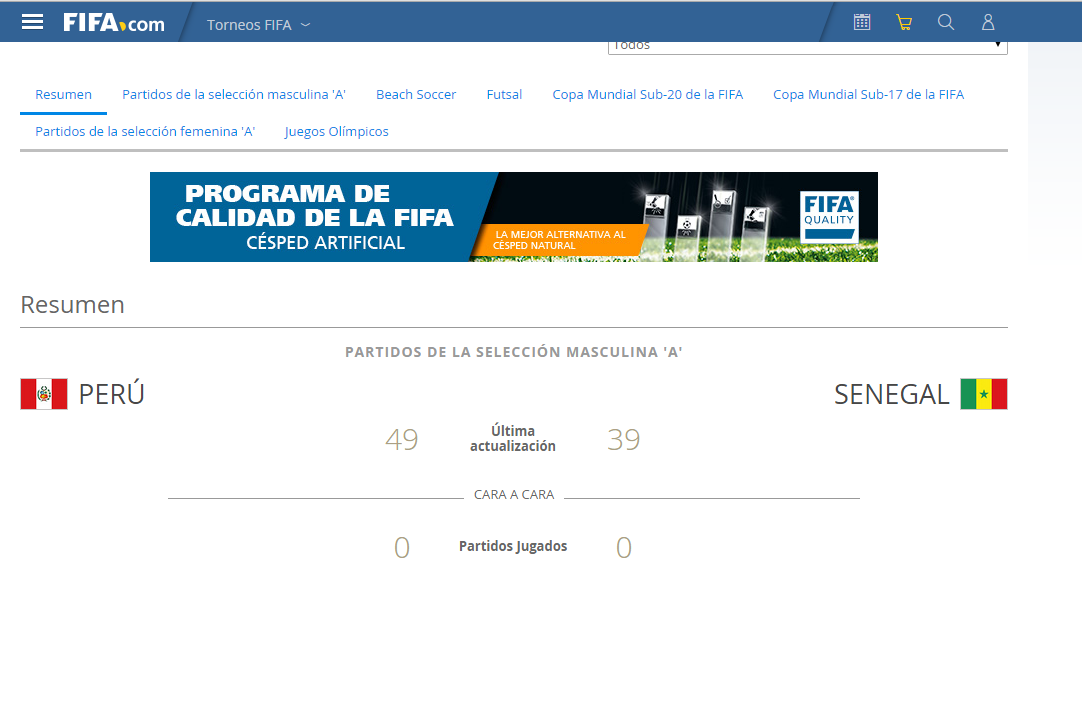Switch to Copa Mundial Sub-20 de la FIFA tab
The width and height of the screenshot is (1082, 706).
coord(648,95)
